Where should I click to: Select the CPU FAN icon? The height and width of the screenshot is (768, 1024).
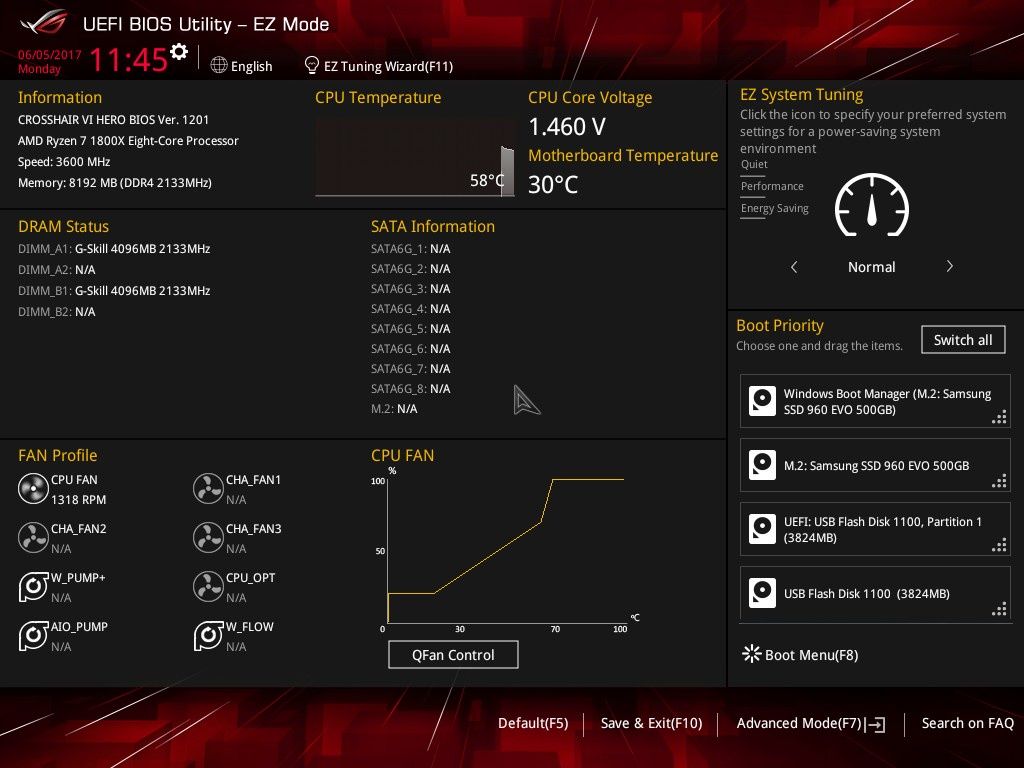(x=33, y=489)
